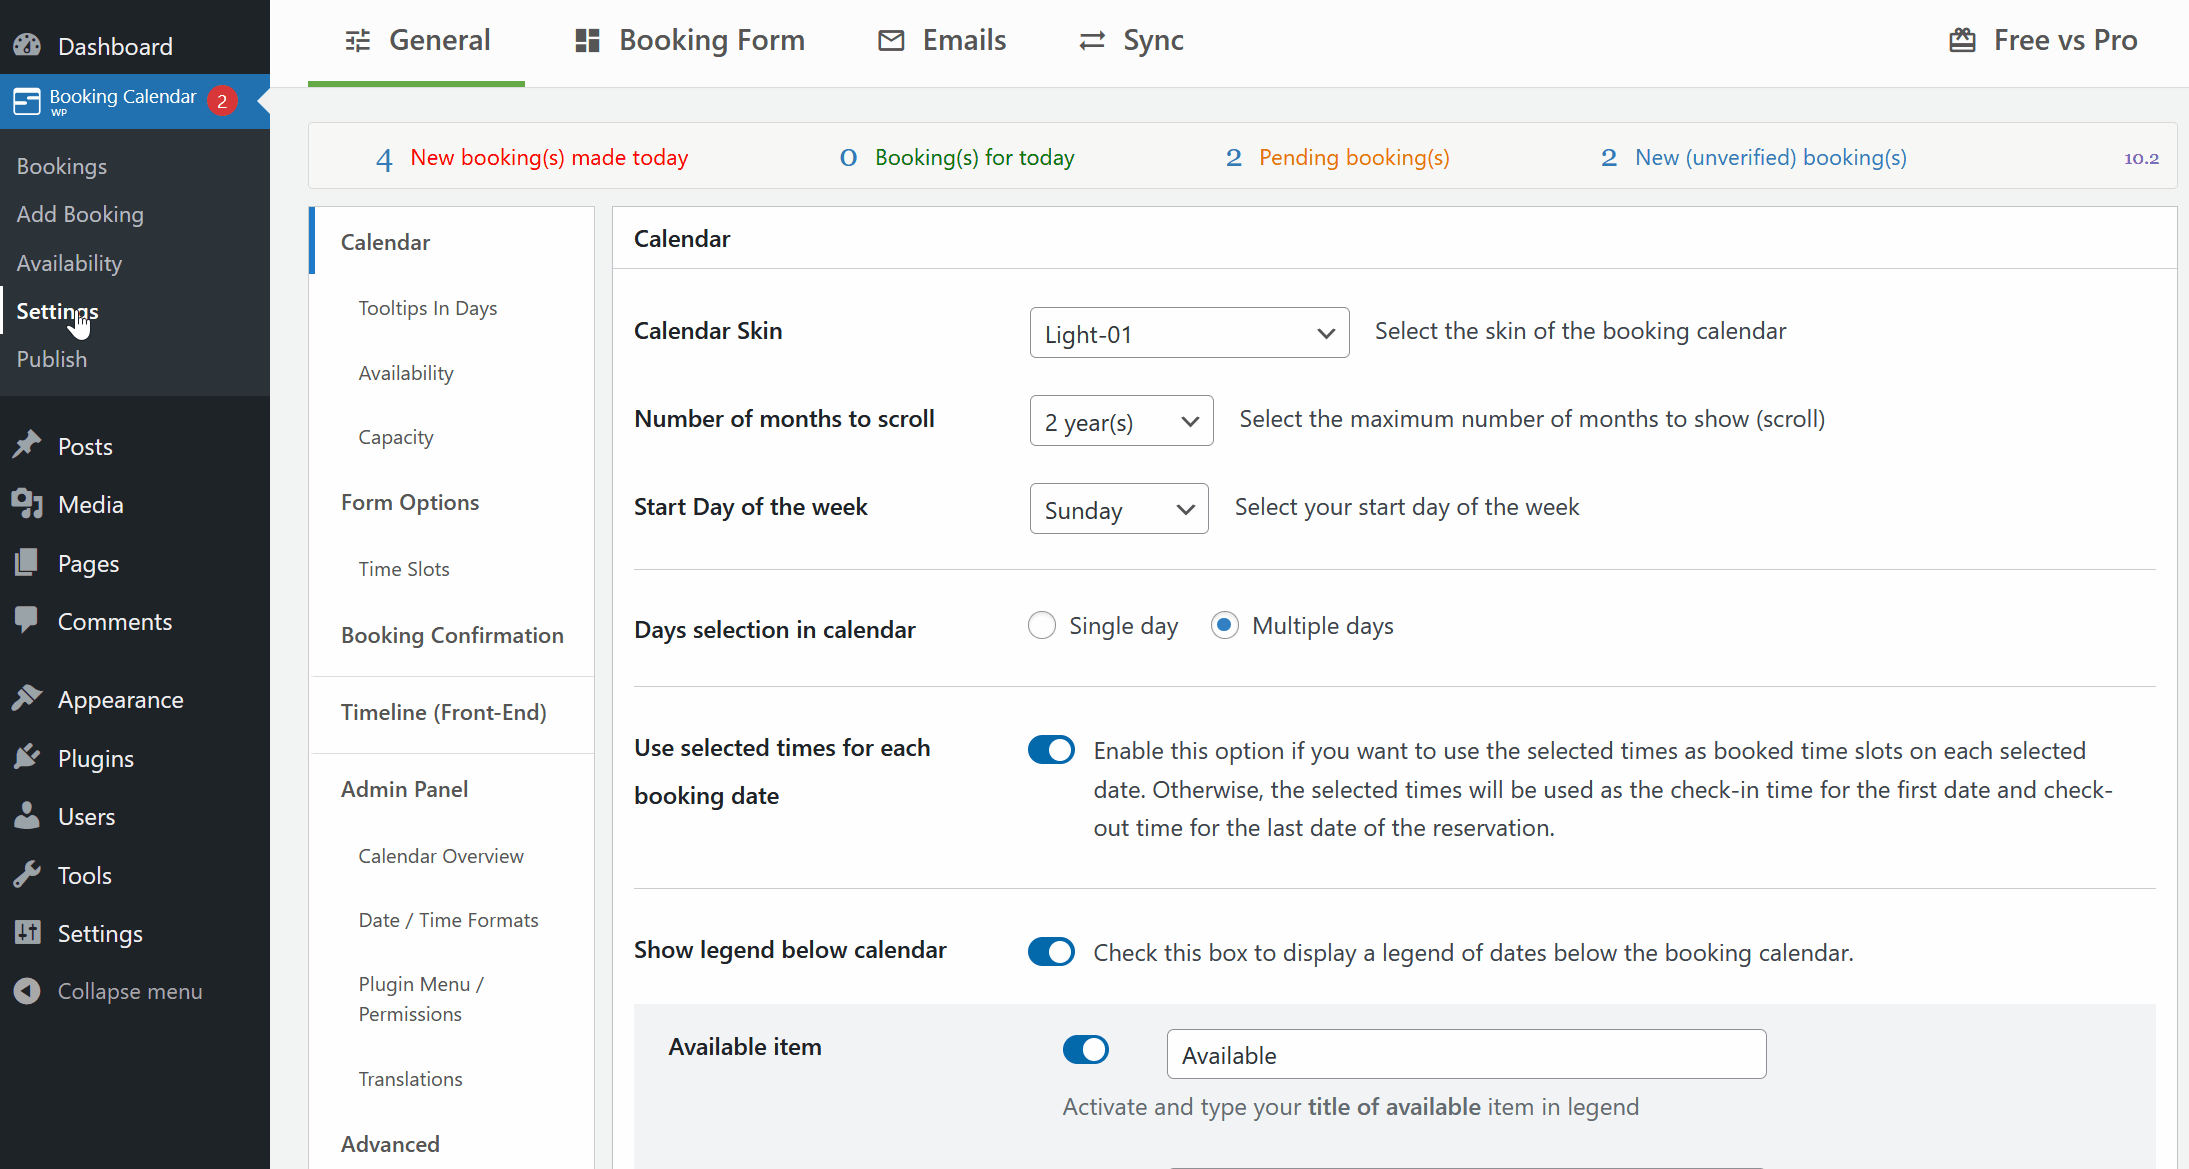Open the Capacity settings subsection
The width and height of the screenshot is (2189, 1169).
[396, 437]
